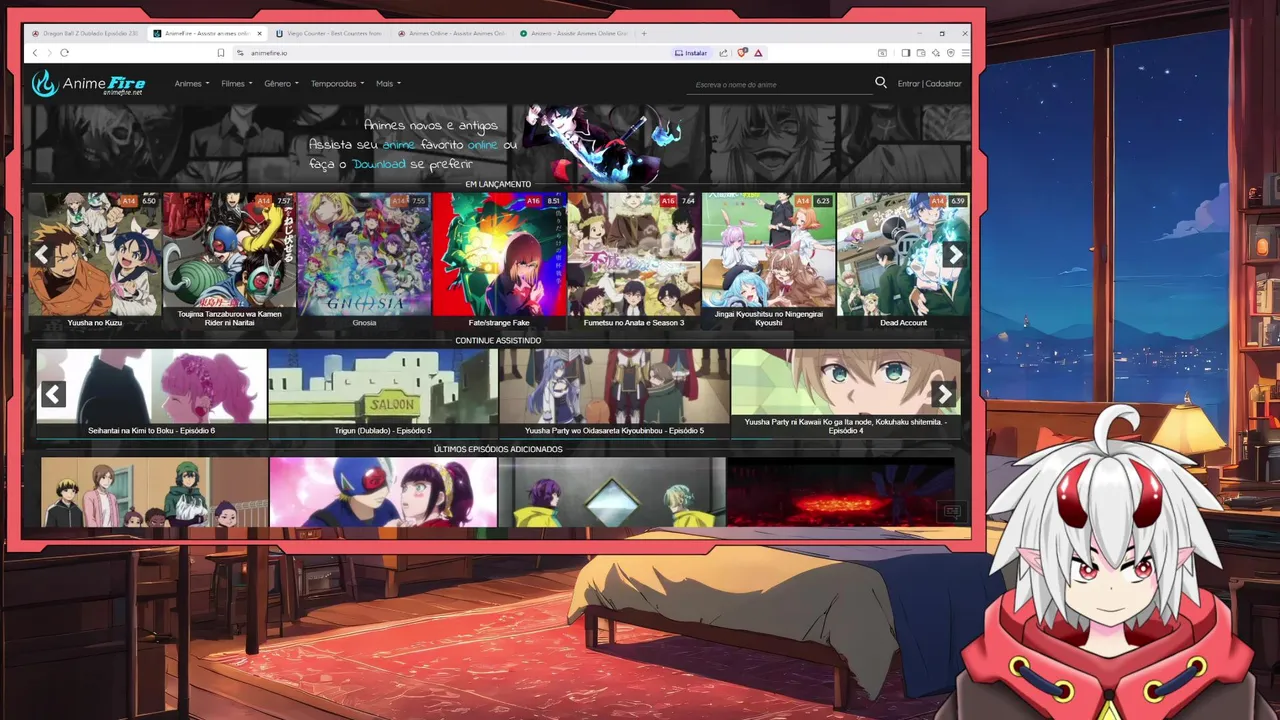Image resolution: width=1280 pixels, height=720 pixels.
Task: Open the Entrar | Cadastrar login link
Action: click(x=929, y=84)
